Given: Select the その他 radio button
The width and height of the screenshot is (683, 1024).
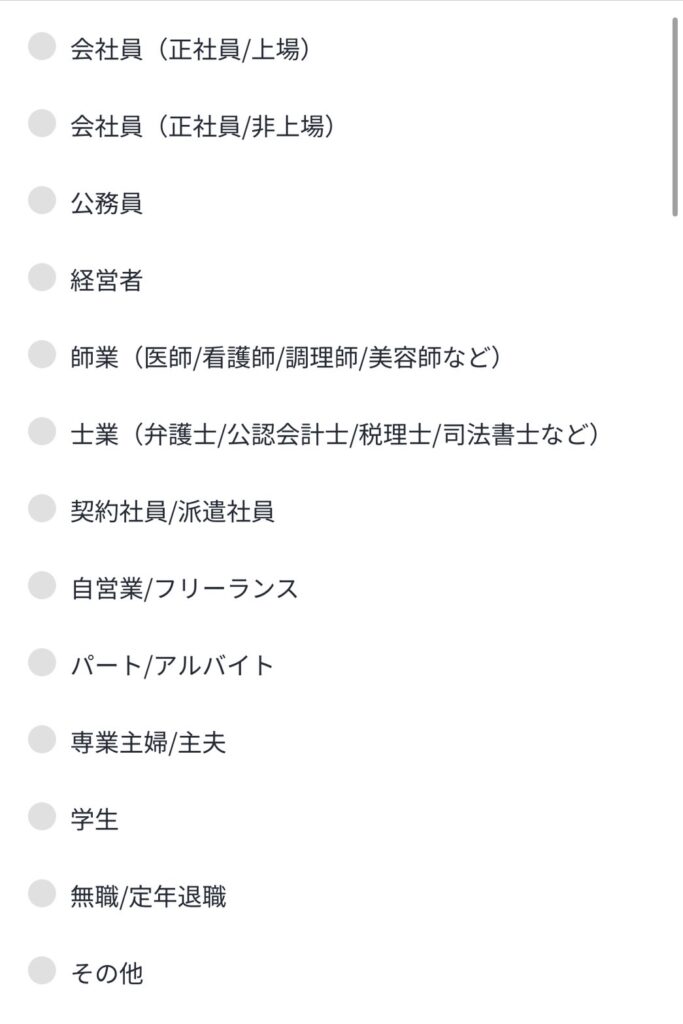Looking at the screenshot, I should (x=42, y=971).
